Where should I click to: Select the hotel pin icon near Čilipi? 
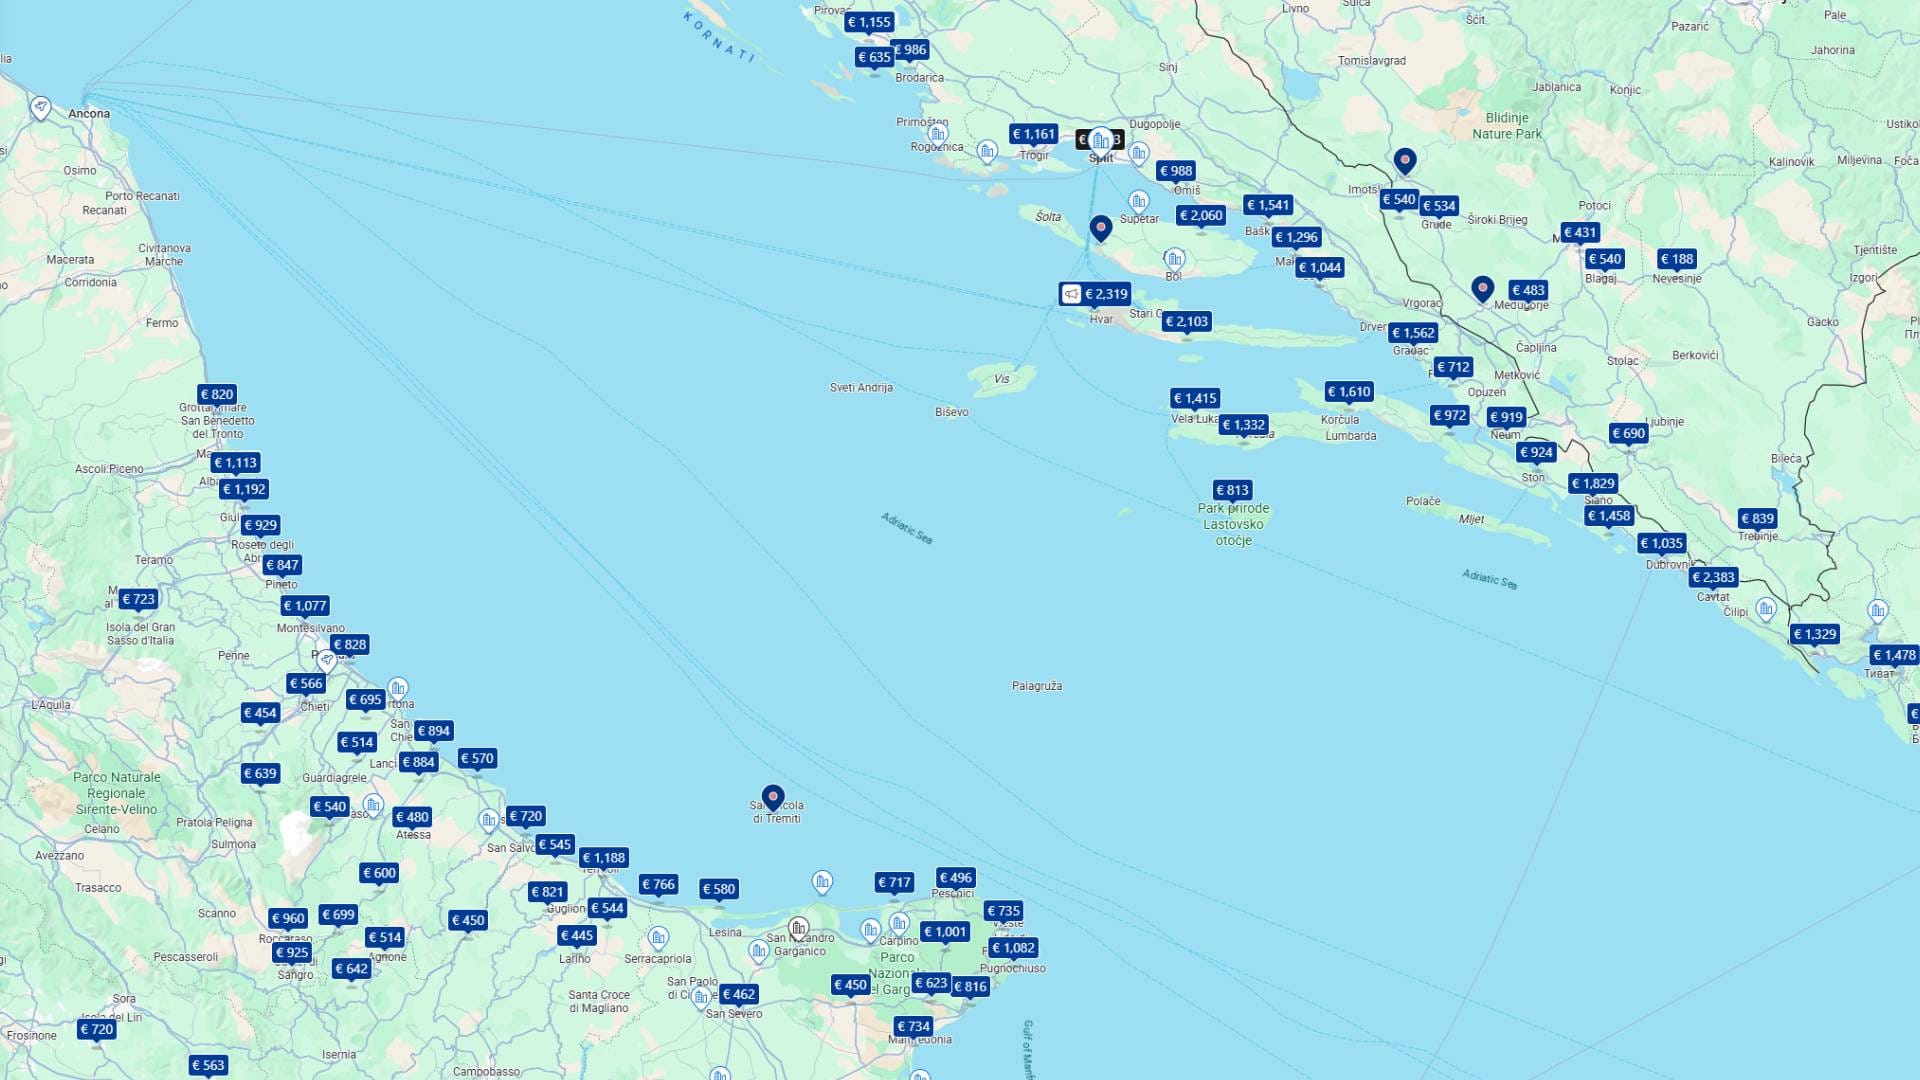[x=1766, y=608]
